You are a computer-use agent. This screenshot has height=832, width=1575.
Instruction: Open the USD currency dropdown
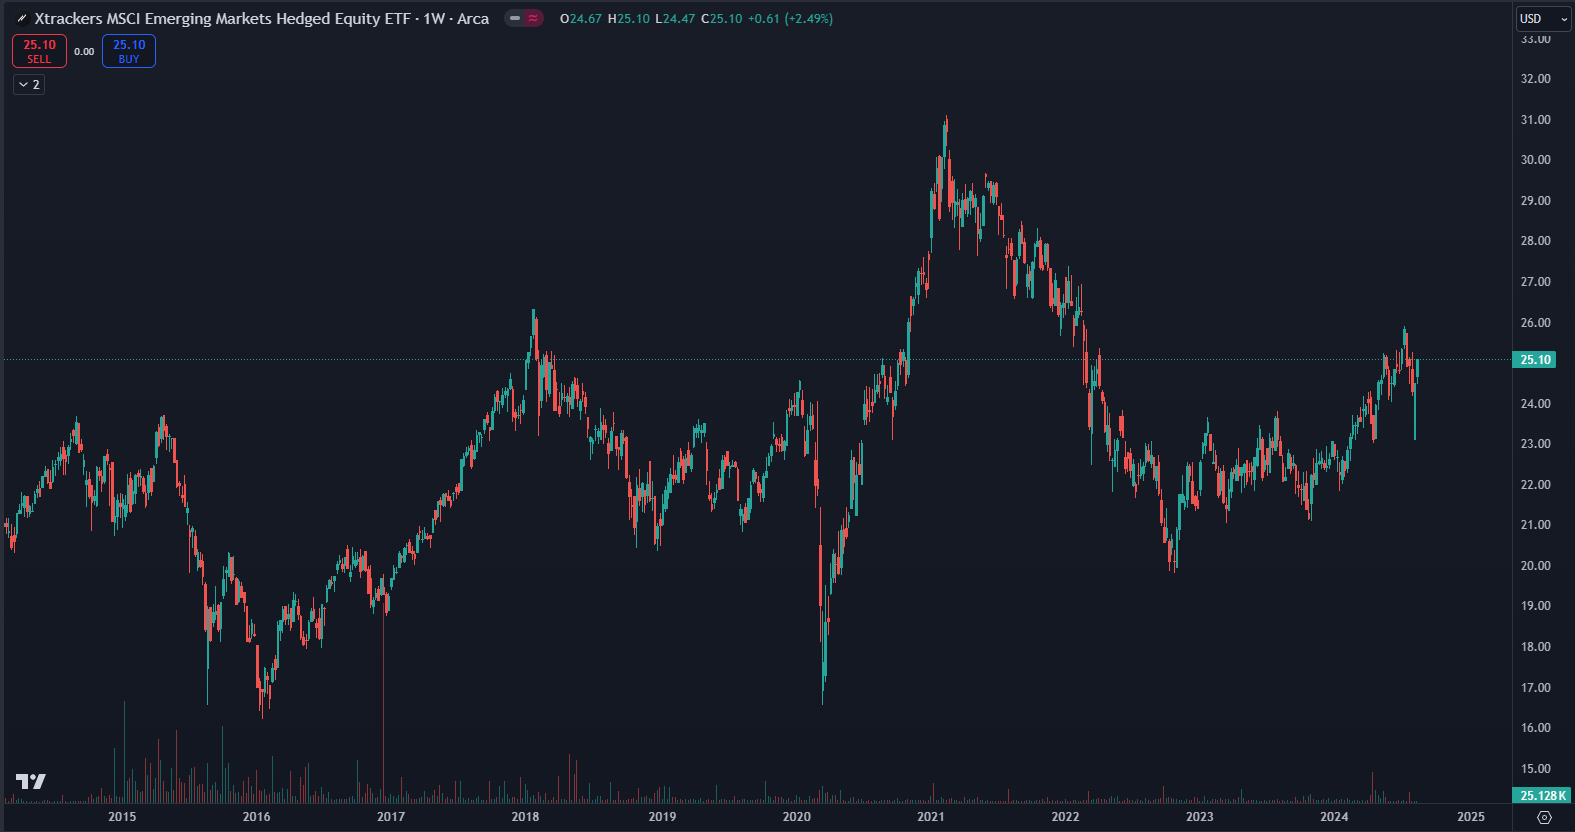(1543, 19)
